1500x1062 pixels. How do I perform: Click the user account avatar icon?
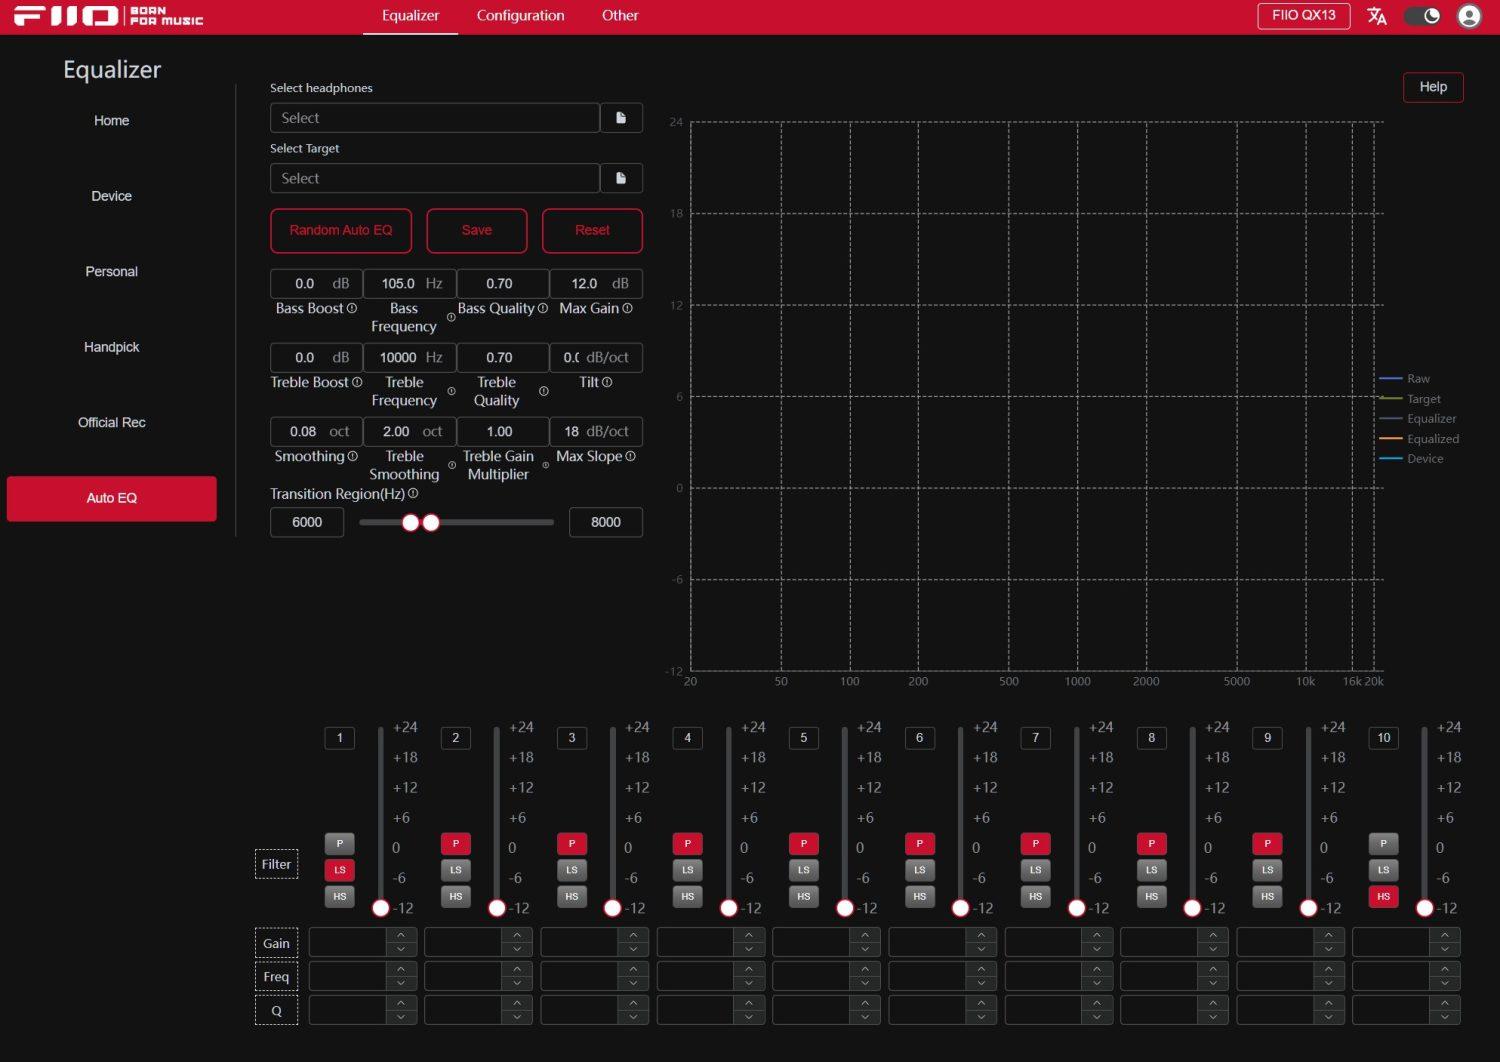point(1469,16)
